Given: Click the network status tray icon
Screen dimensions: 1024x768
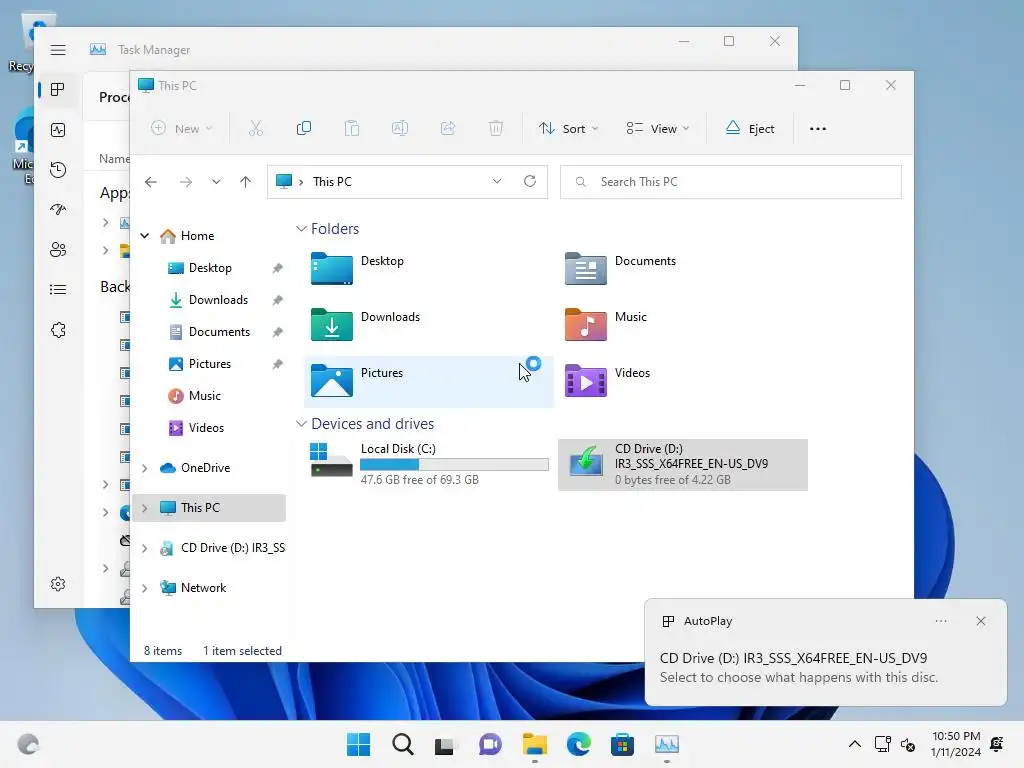Looking at the screenshot, I should (882, 744).
